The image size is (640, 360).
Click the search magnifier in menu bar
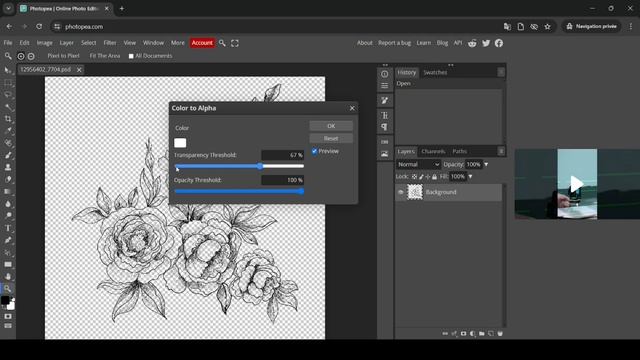(x=222, y=43)
